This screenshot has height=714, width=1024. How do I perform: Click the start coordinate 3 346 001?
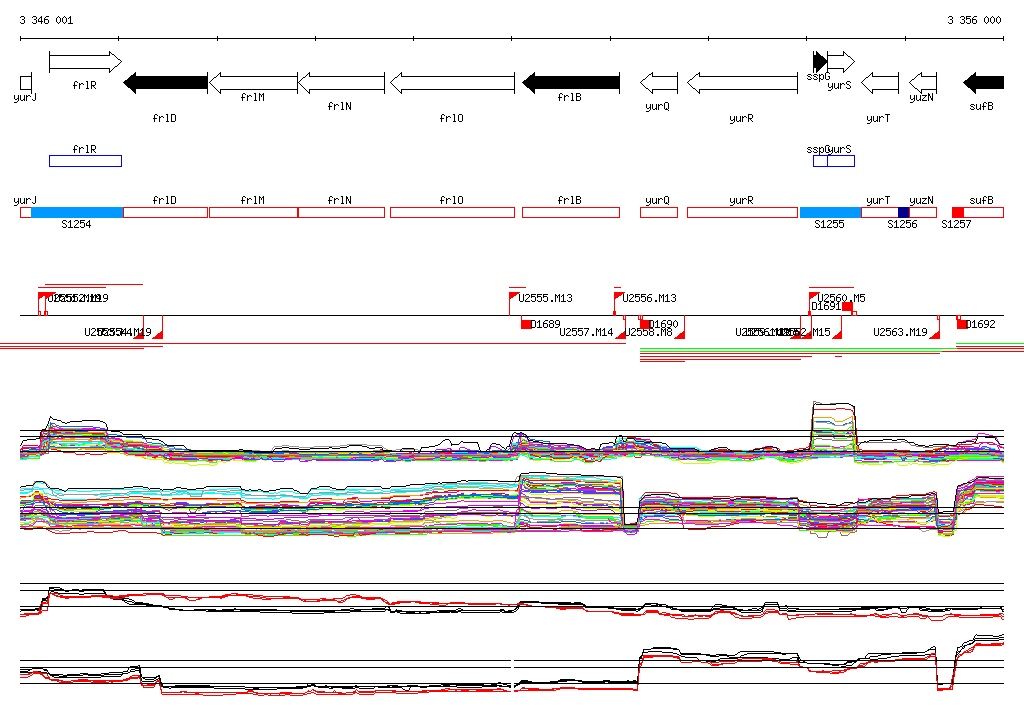(x=46, y=20)
